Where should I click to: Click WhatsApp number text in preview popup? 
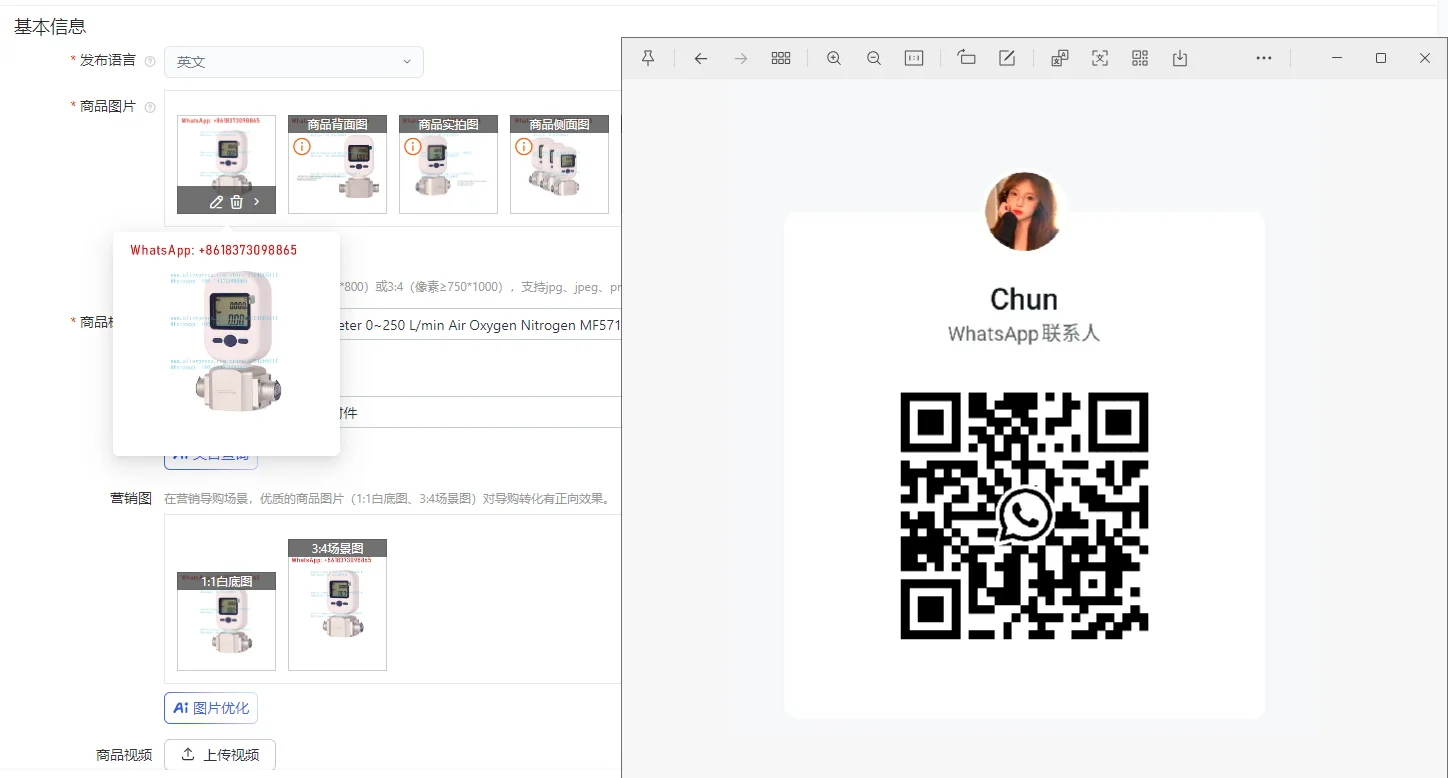click(214, 250)
